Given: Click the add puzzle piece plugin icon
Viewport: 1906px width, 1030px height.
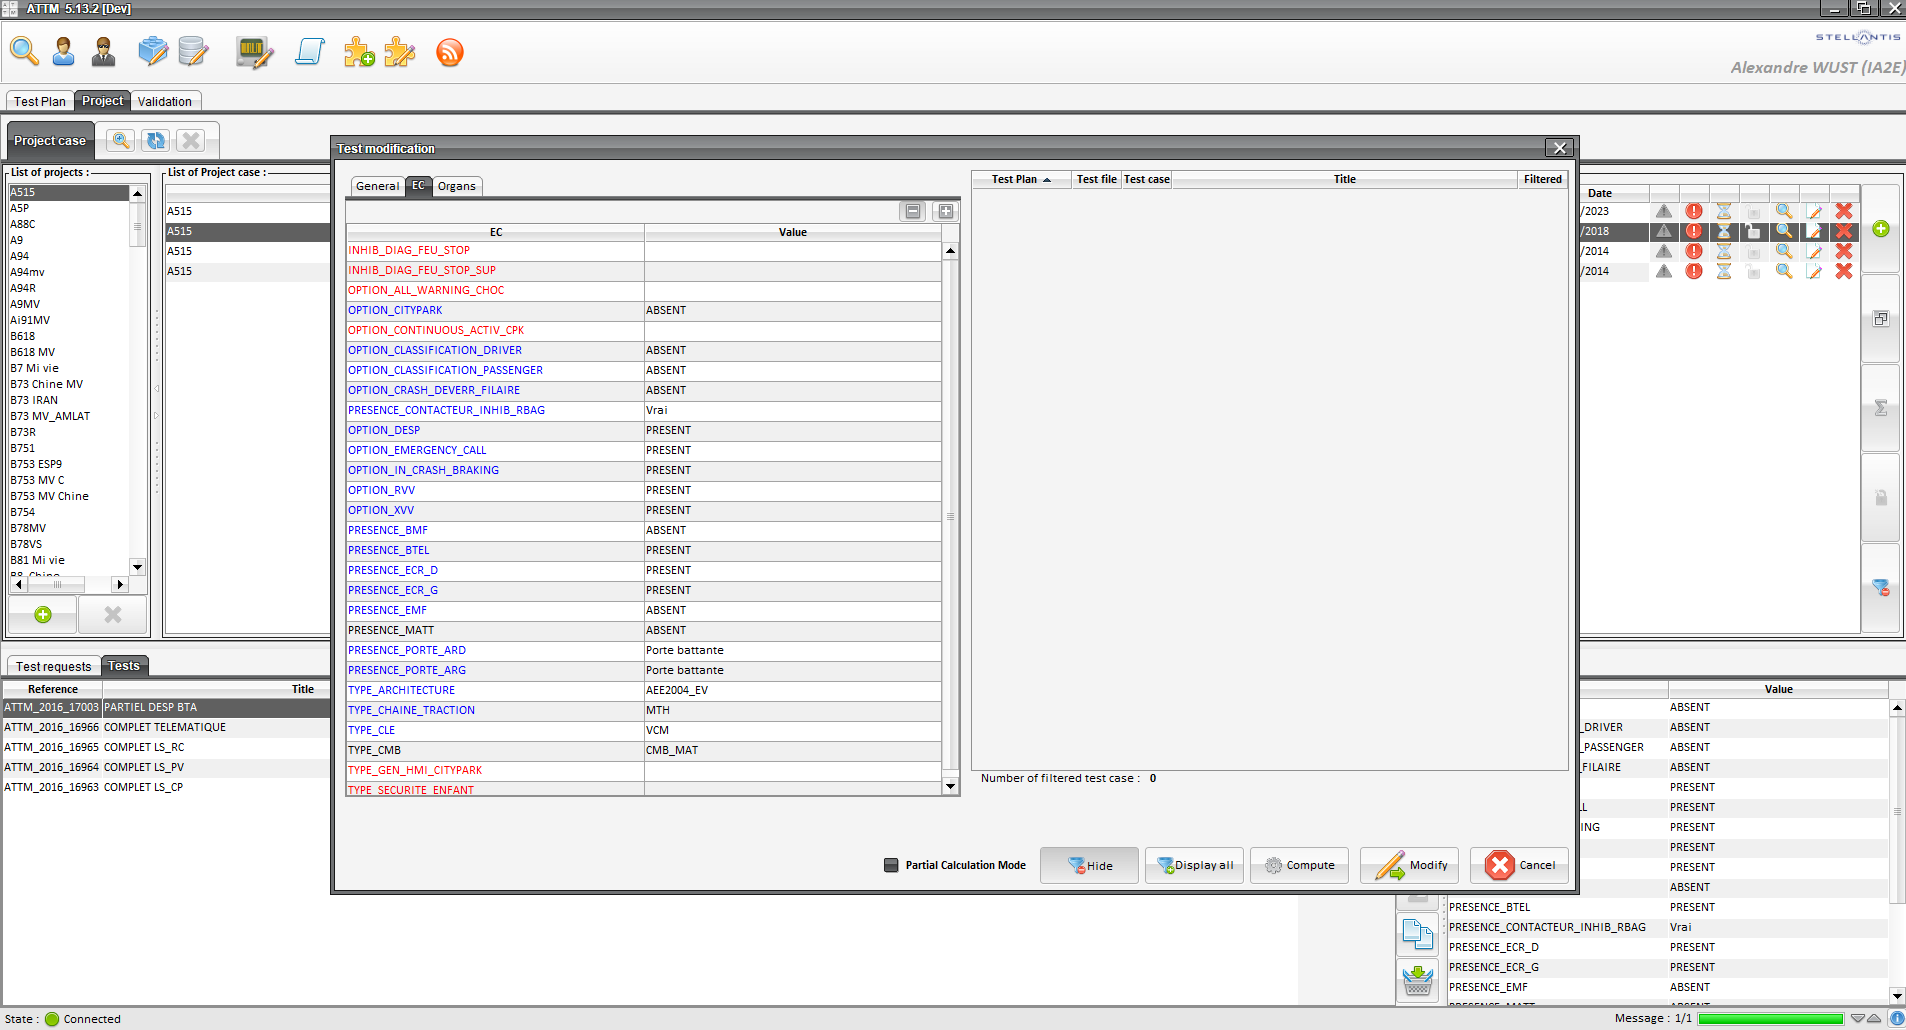Looking at the screenshot, I should [359, 52].
